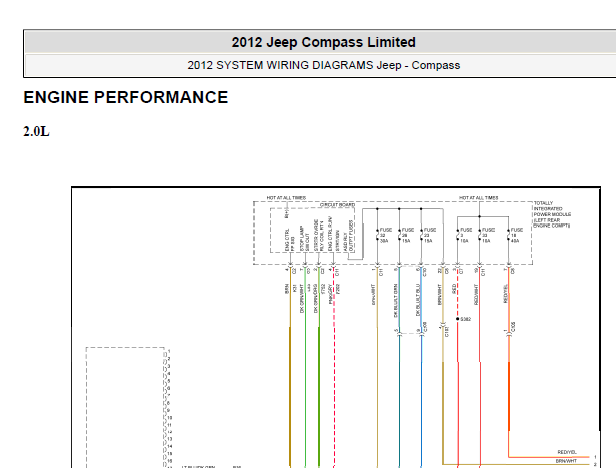Screen dimensions: 616x468
Task: Click the "DK GRN/WHT" wire label
Action: (302, 299)
